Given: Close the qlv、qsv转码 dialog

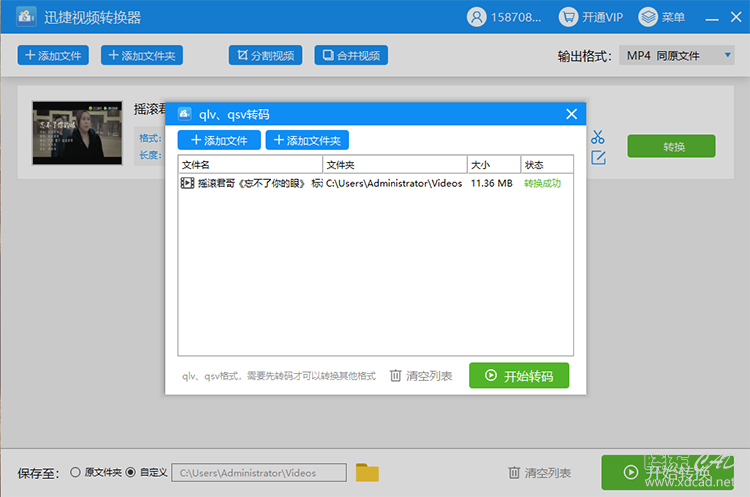Looking at the screenshot, I should (x=572, y=114).
